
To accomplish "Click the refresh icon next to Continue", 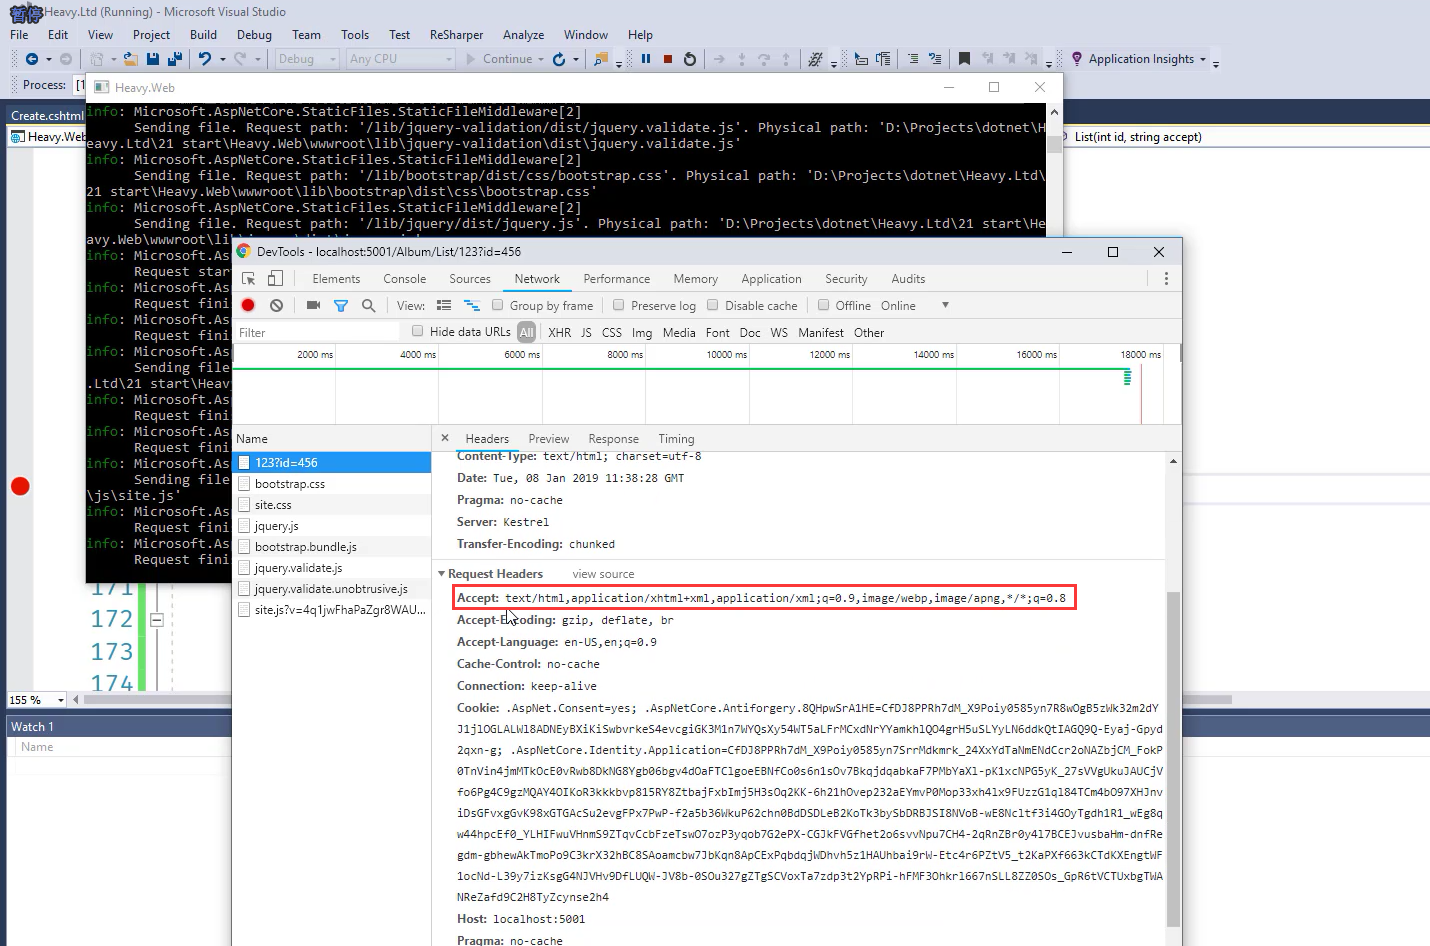I will 559,59.
